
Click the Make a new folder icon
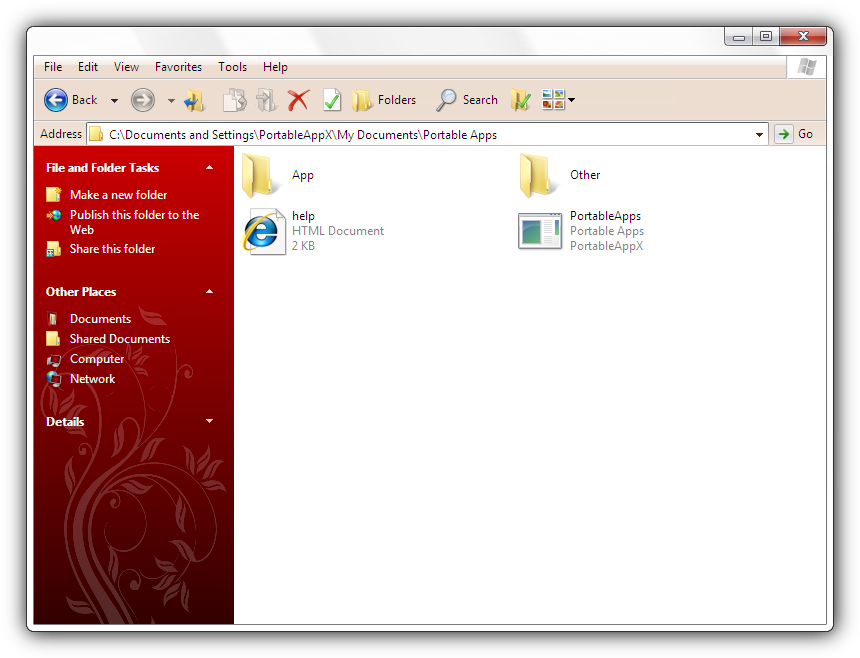click(x=53, y=195)
